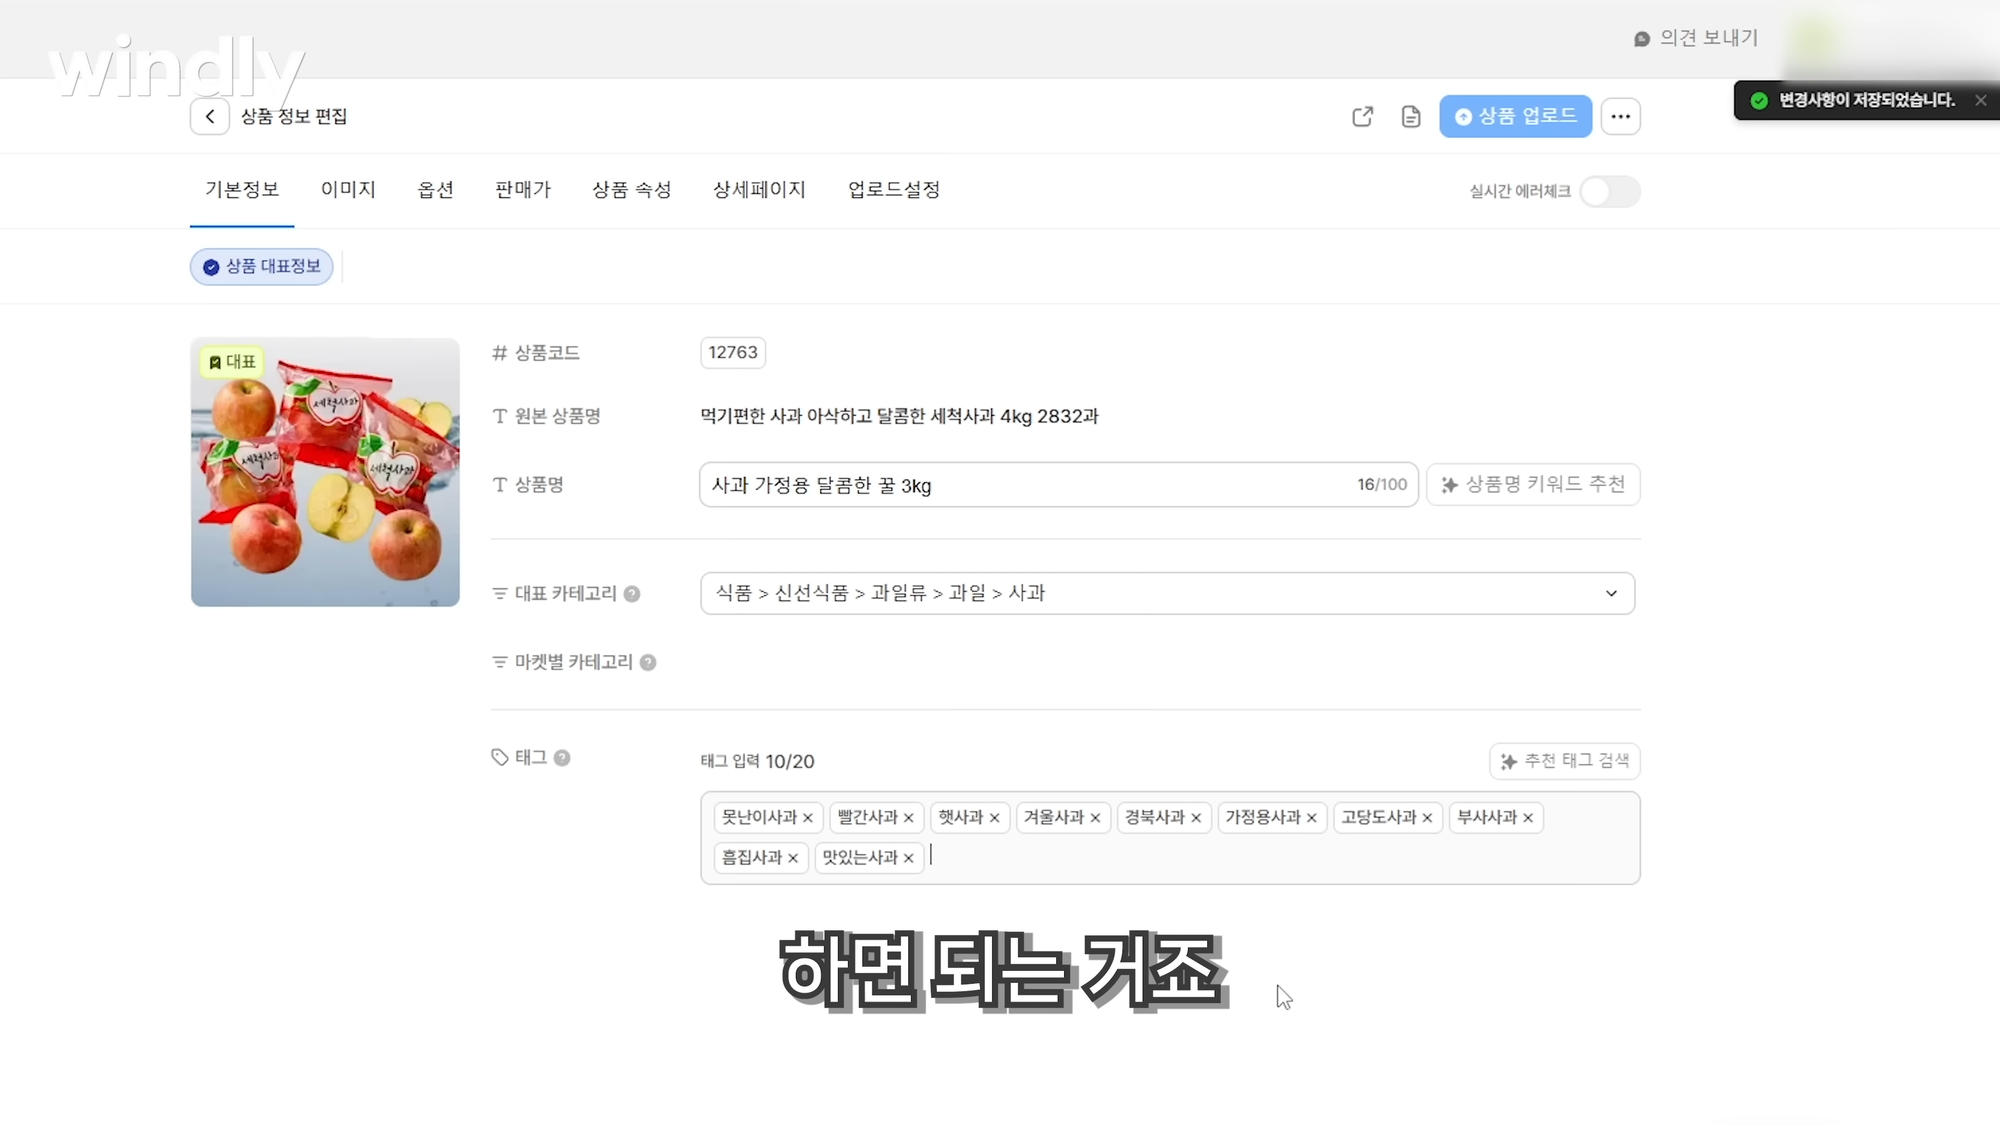This screenshot has width=2000, height=1125.
Task: Click the document/memo icon in the top toolbar
Action: (x=1410, y=116)
